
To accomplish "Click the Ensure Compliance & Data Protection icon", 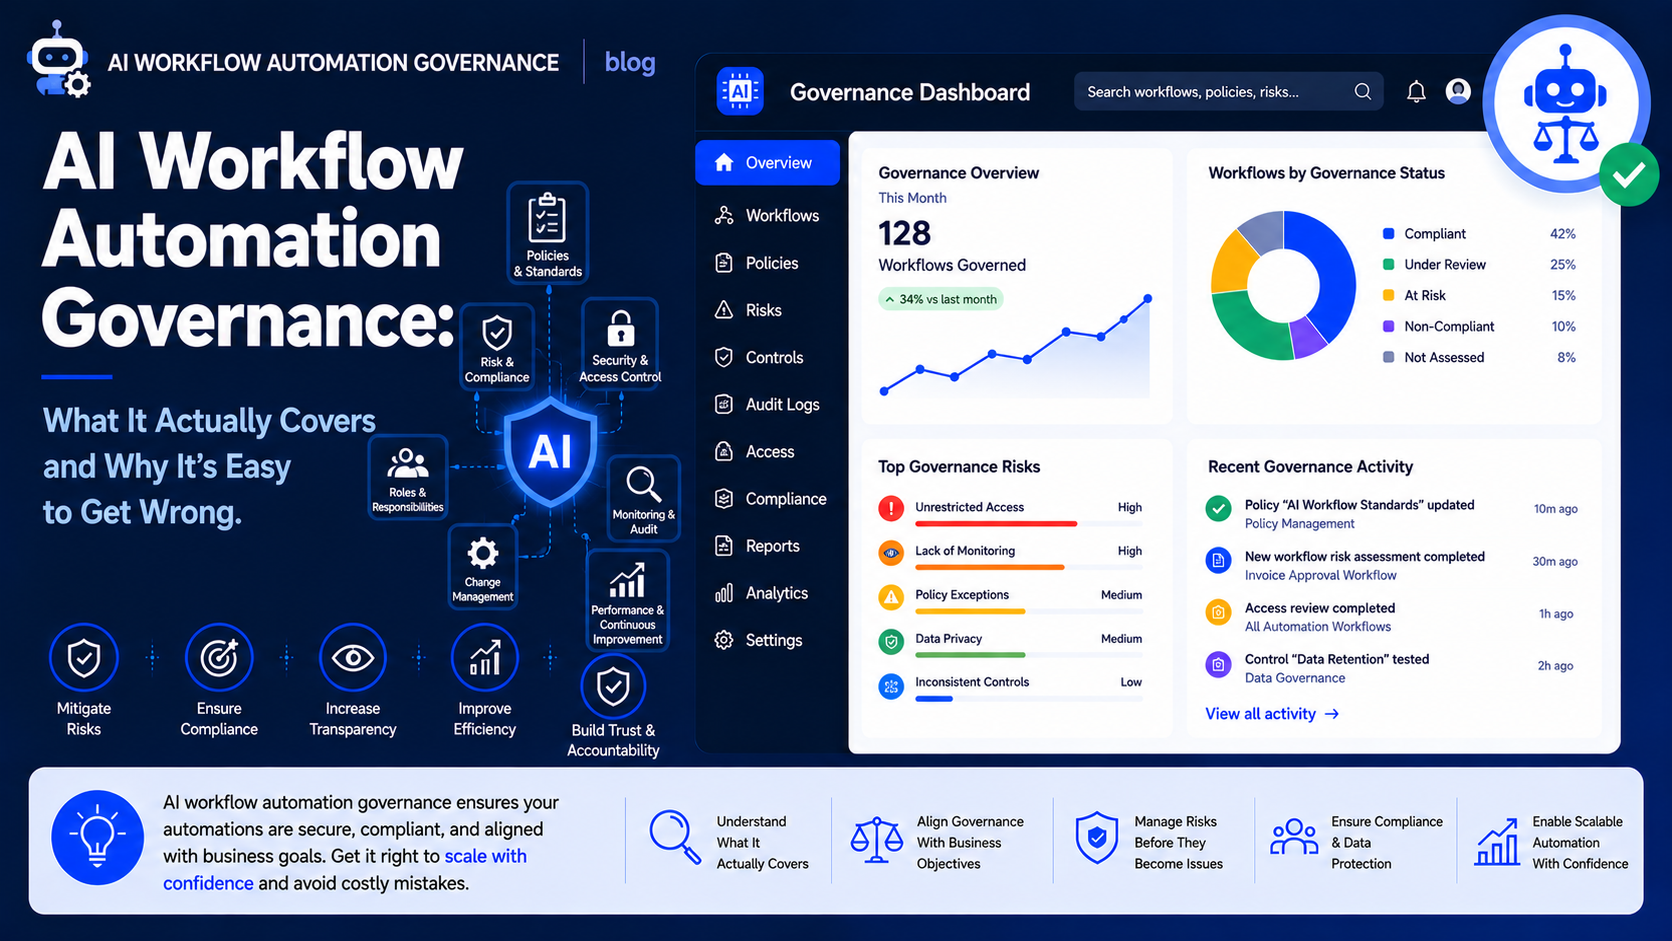I will tap(1294, 837).
